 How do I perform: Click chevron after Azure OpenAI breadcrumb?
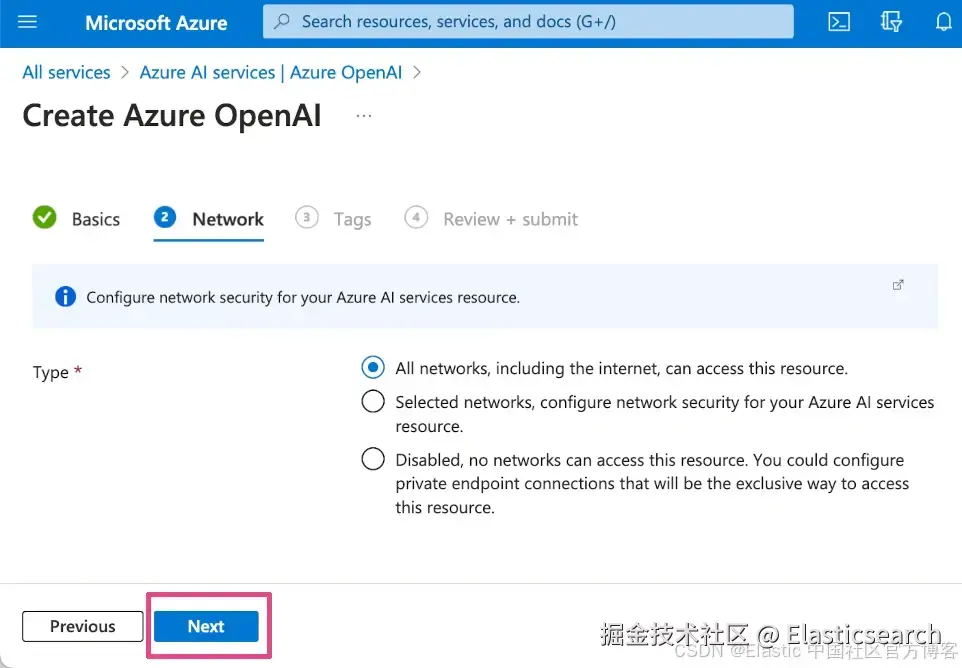pyautogui.click(x=417, y=72)
